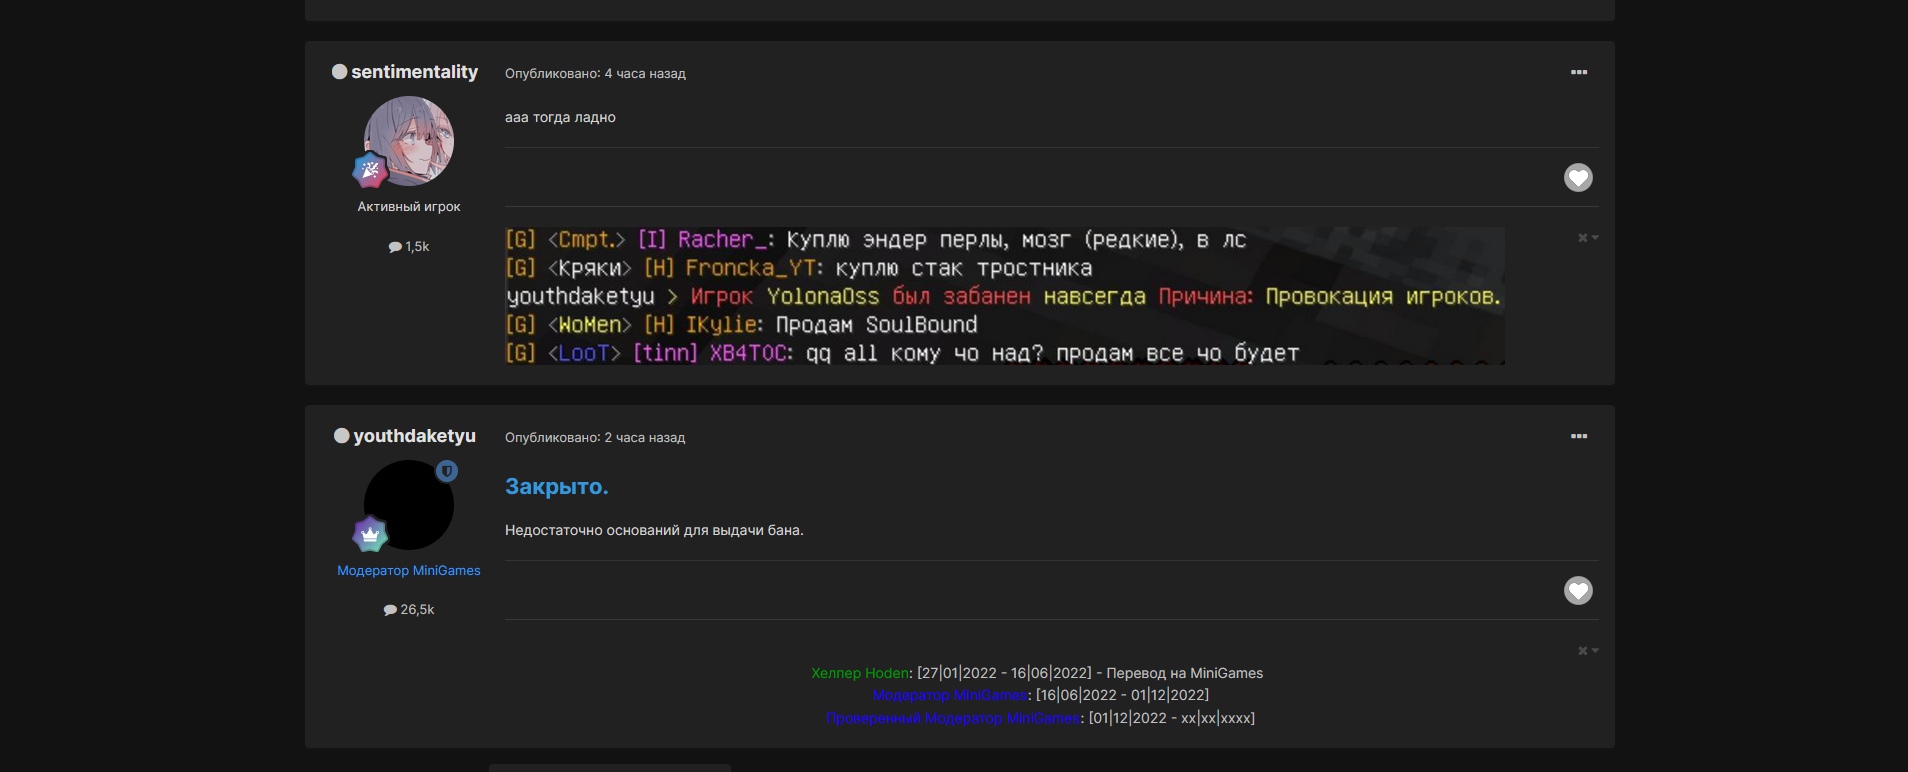Open 'Модератор MiniGames' group link
This screenshot has height=772, width=1908.
coord(409,570)
